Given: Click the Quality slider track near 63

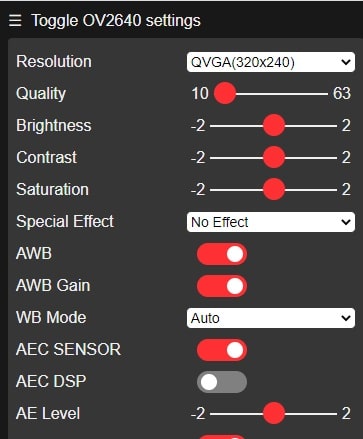Looking at the screenshot, I should point(320,94).
